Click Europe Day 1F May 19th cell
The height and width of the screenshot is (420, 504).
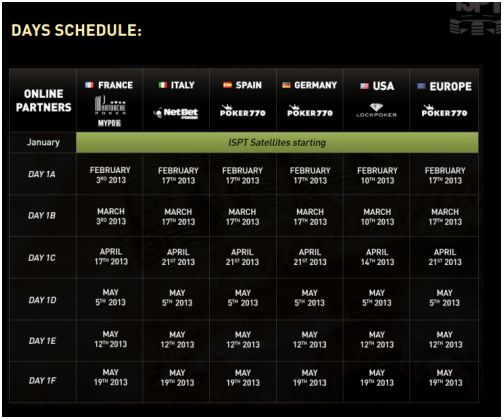coord(445,377)
